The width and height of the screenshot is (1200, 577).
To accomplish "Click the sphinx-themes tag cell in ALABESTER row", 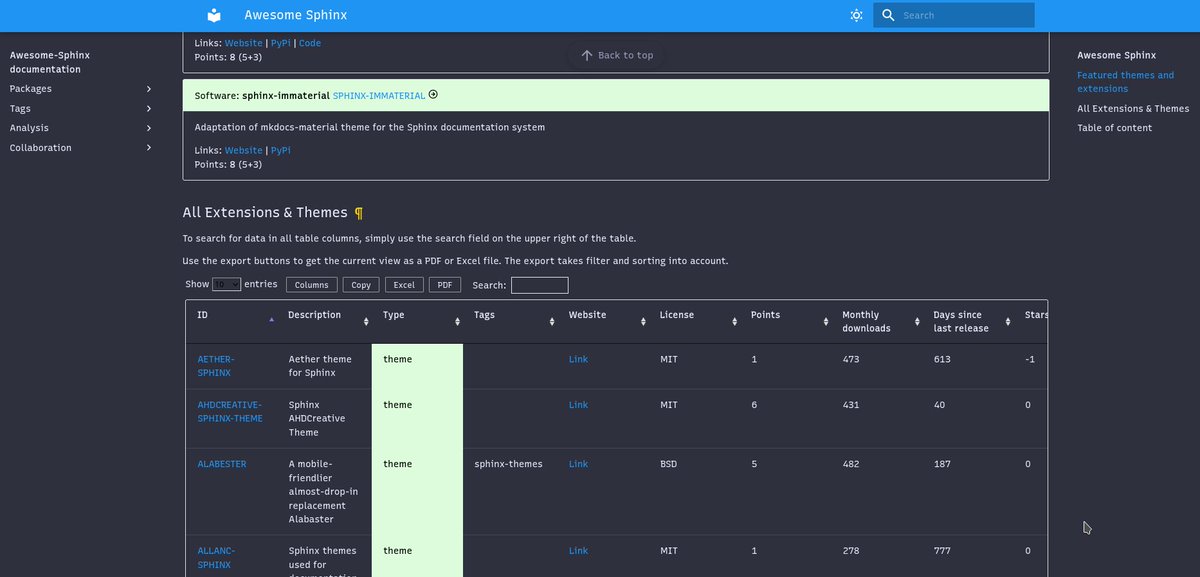I will 508,464.
